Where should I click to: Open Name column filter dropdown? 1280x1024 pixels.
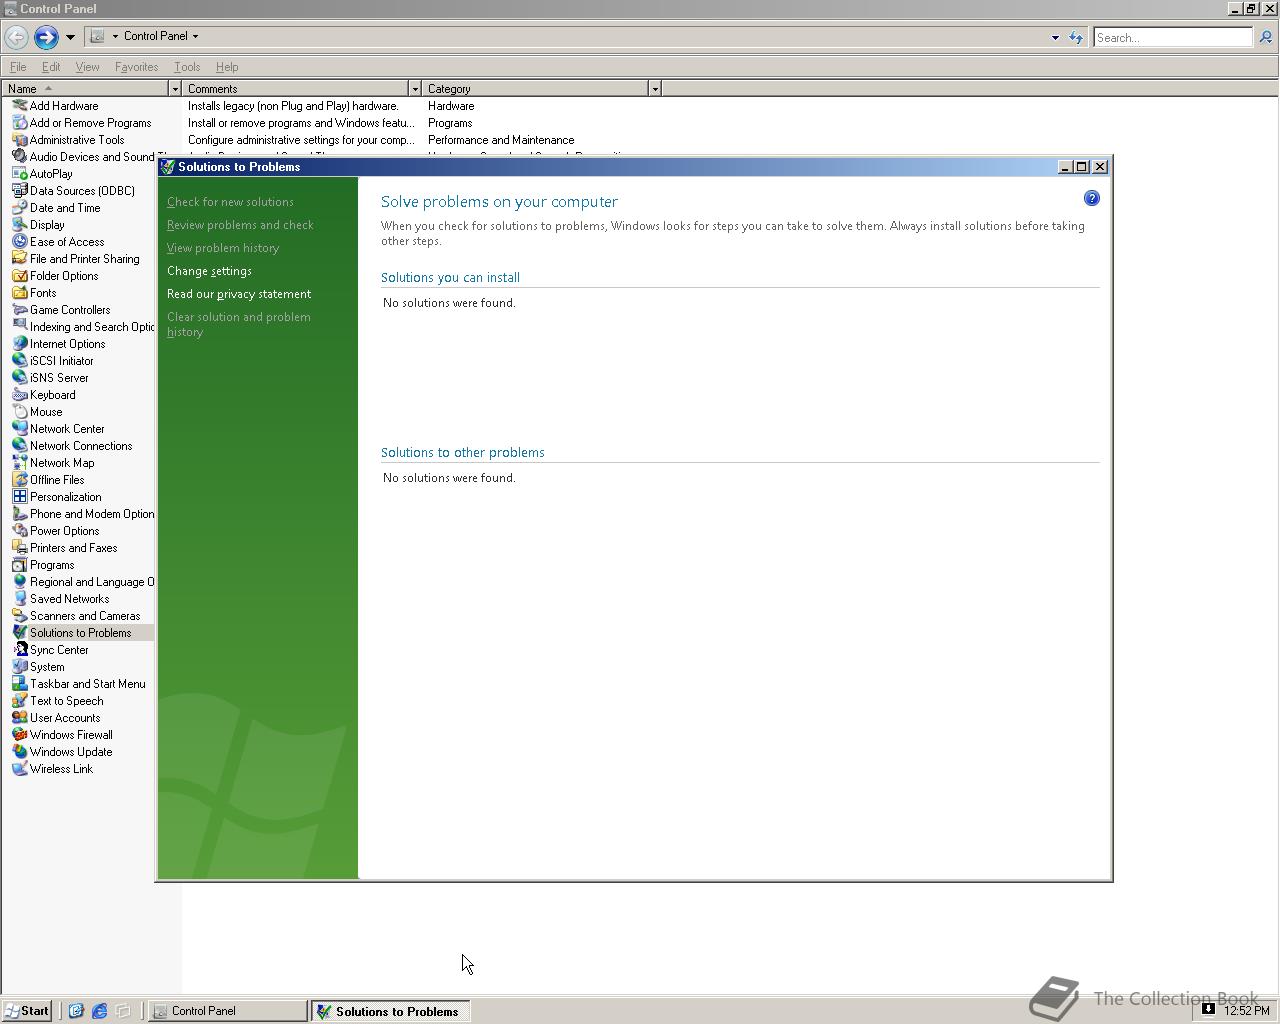point(175,89)
